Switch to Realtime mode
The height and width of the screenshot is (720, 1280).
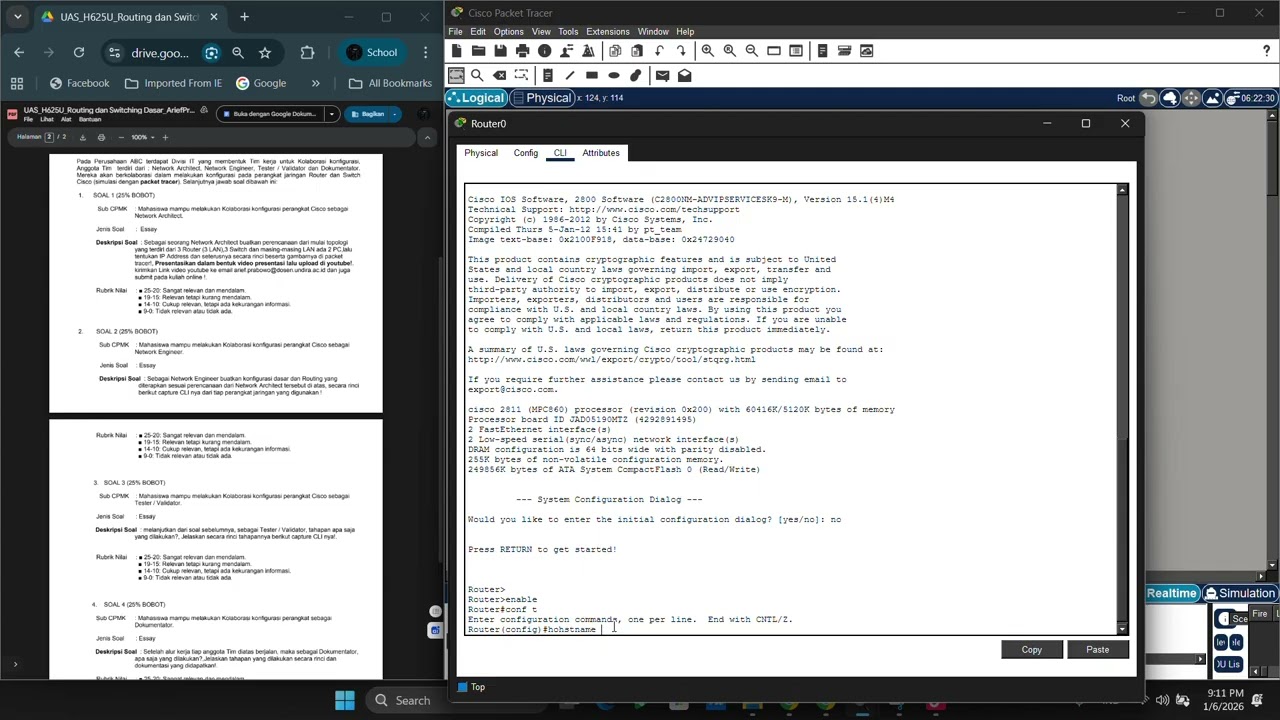coord(1171,593)
